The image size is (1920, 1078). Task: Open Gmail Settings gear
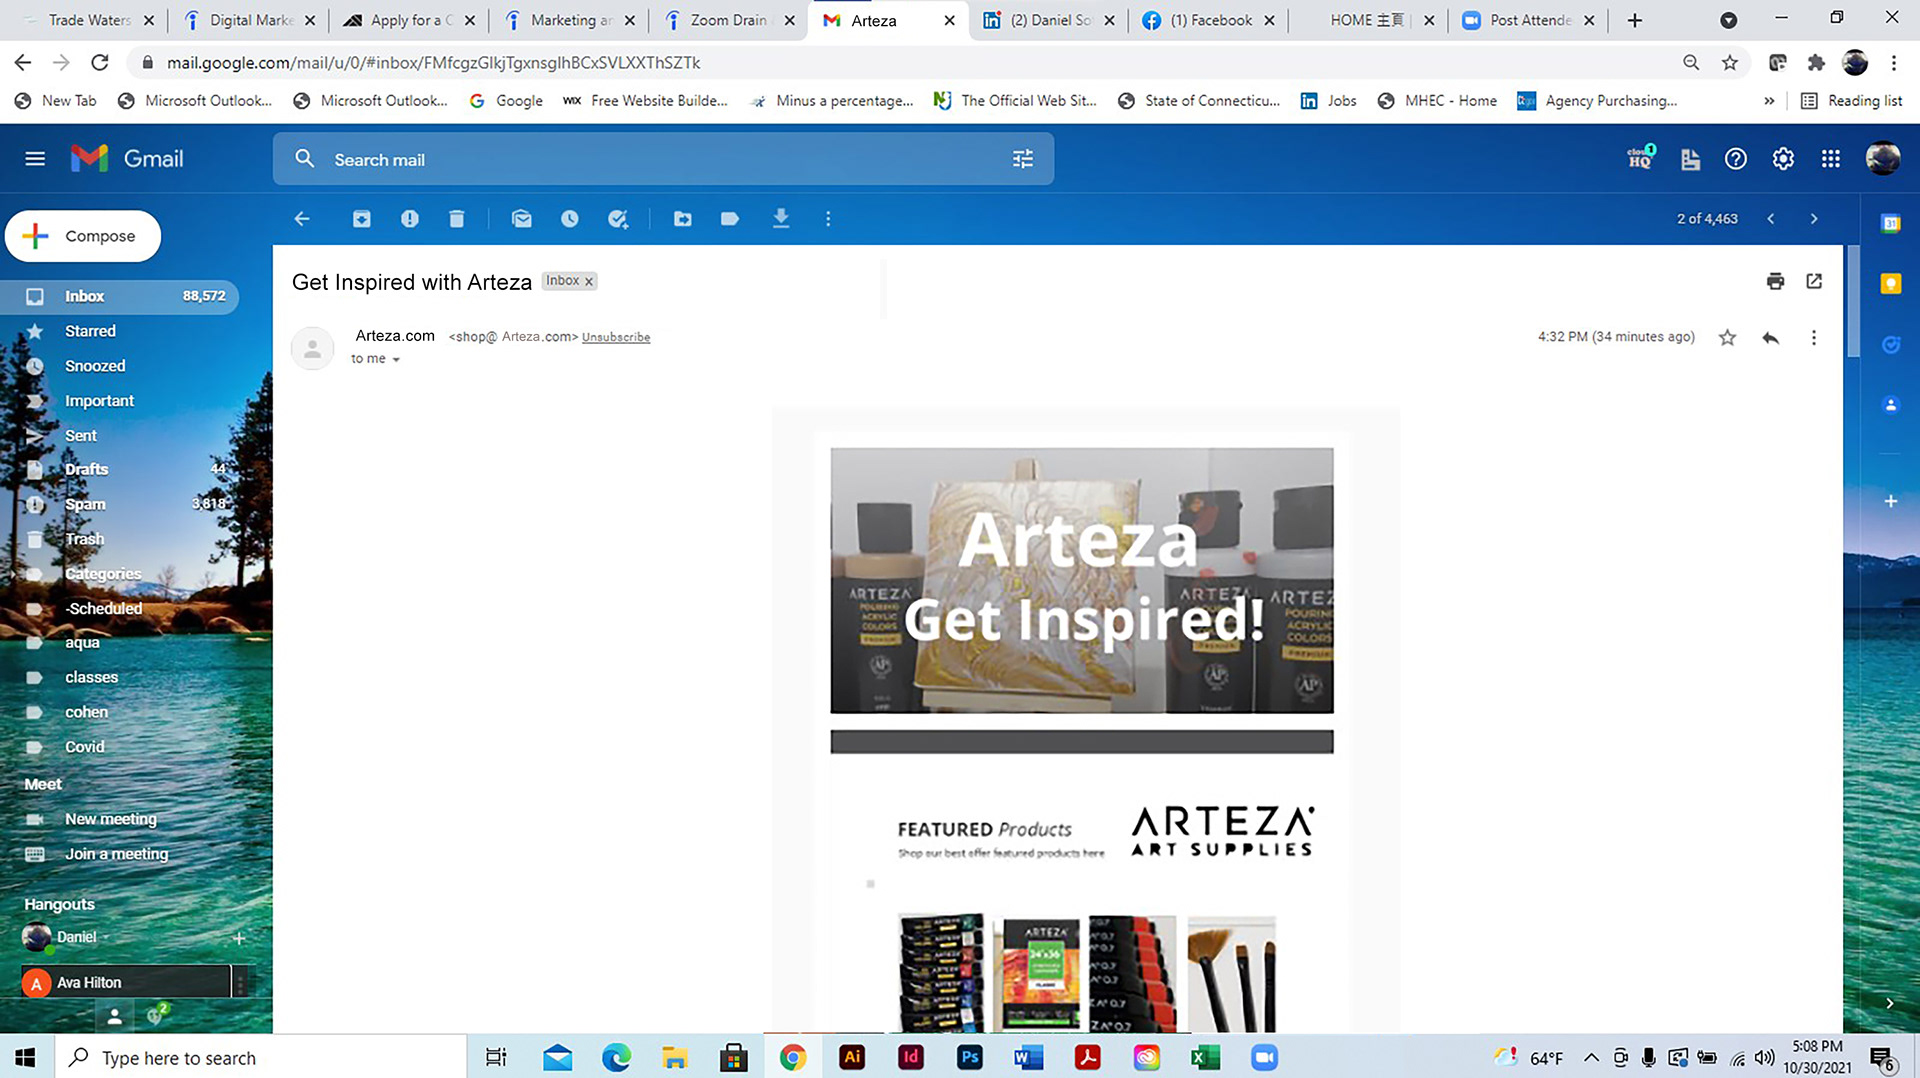click(1783, 159)
